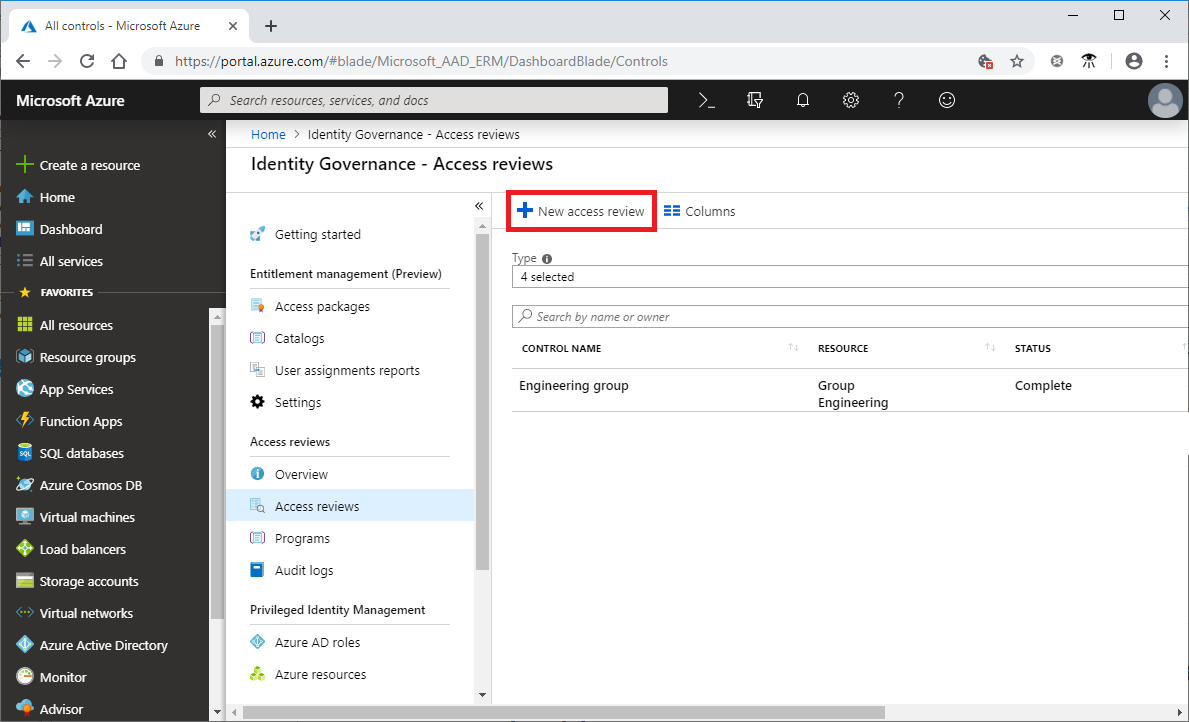The image size is (1189, 722).
Task: Send feedback via the smiley icon
Action: click(946, 100)
